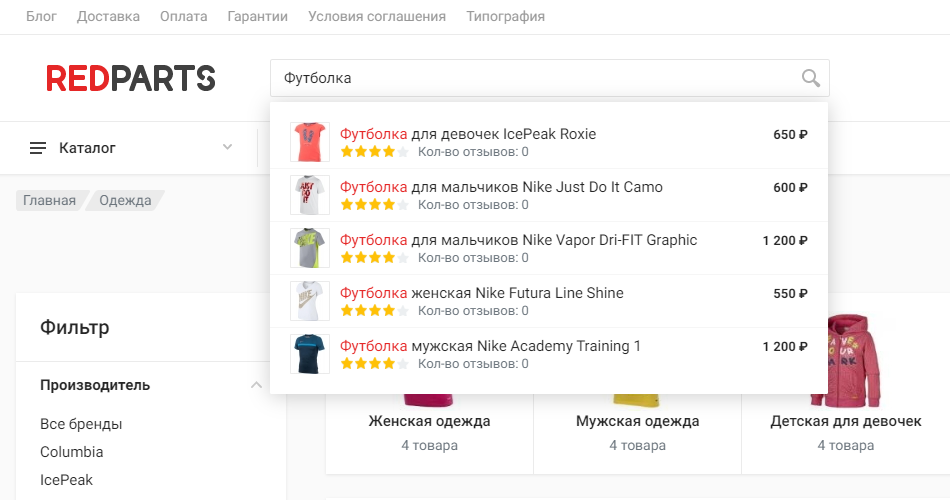Open Nike Futura Line Shine thumbnail
This screenshot has width=950, height=500.
click(x=310, y=301)
